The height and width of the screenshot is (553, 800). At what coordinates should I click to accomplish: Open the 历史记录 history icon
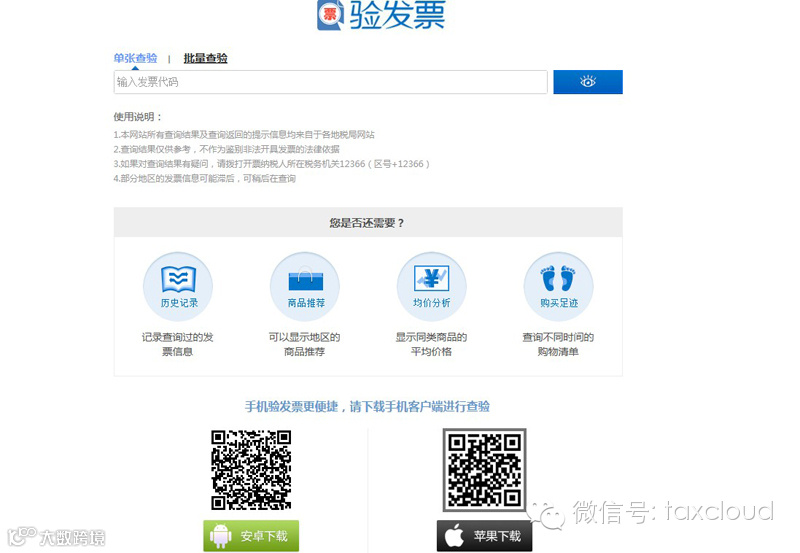click(x=178, y=287)
